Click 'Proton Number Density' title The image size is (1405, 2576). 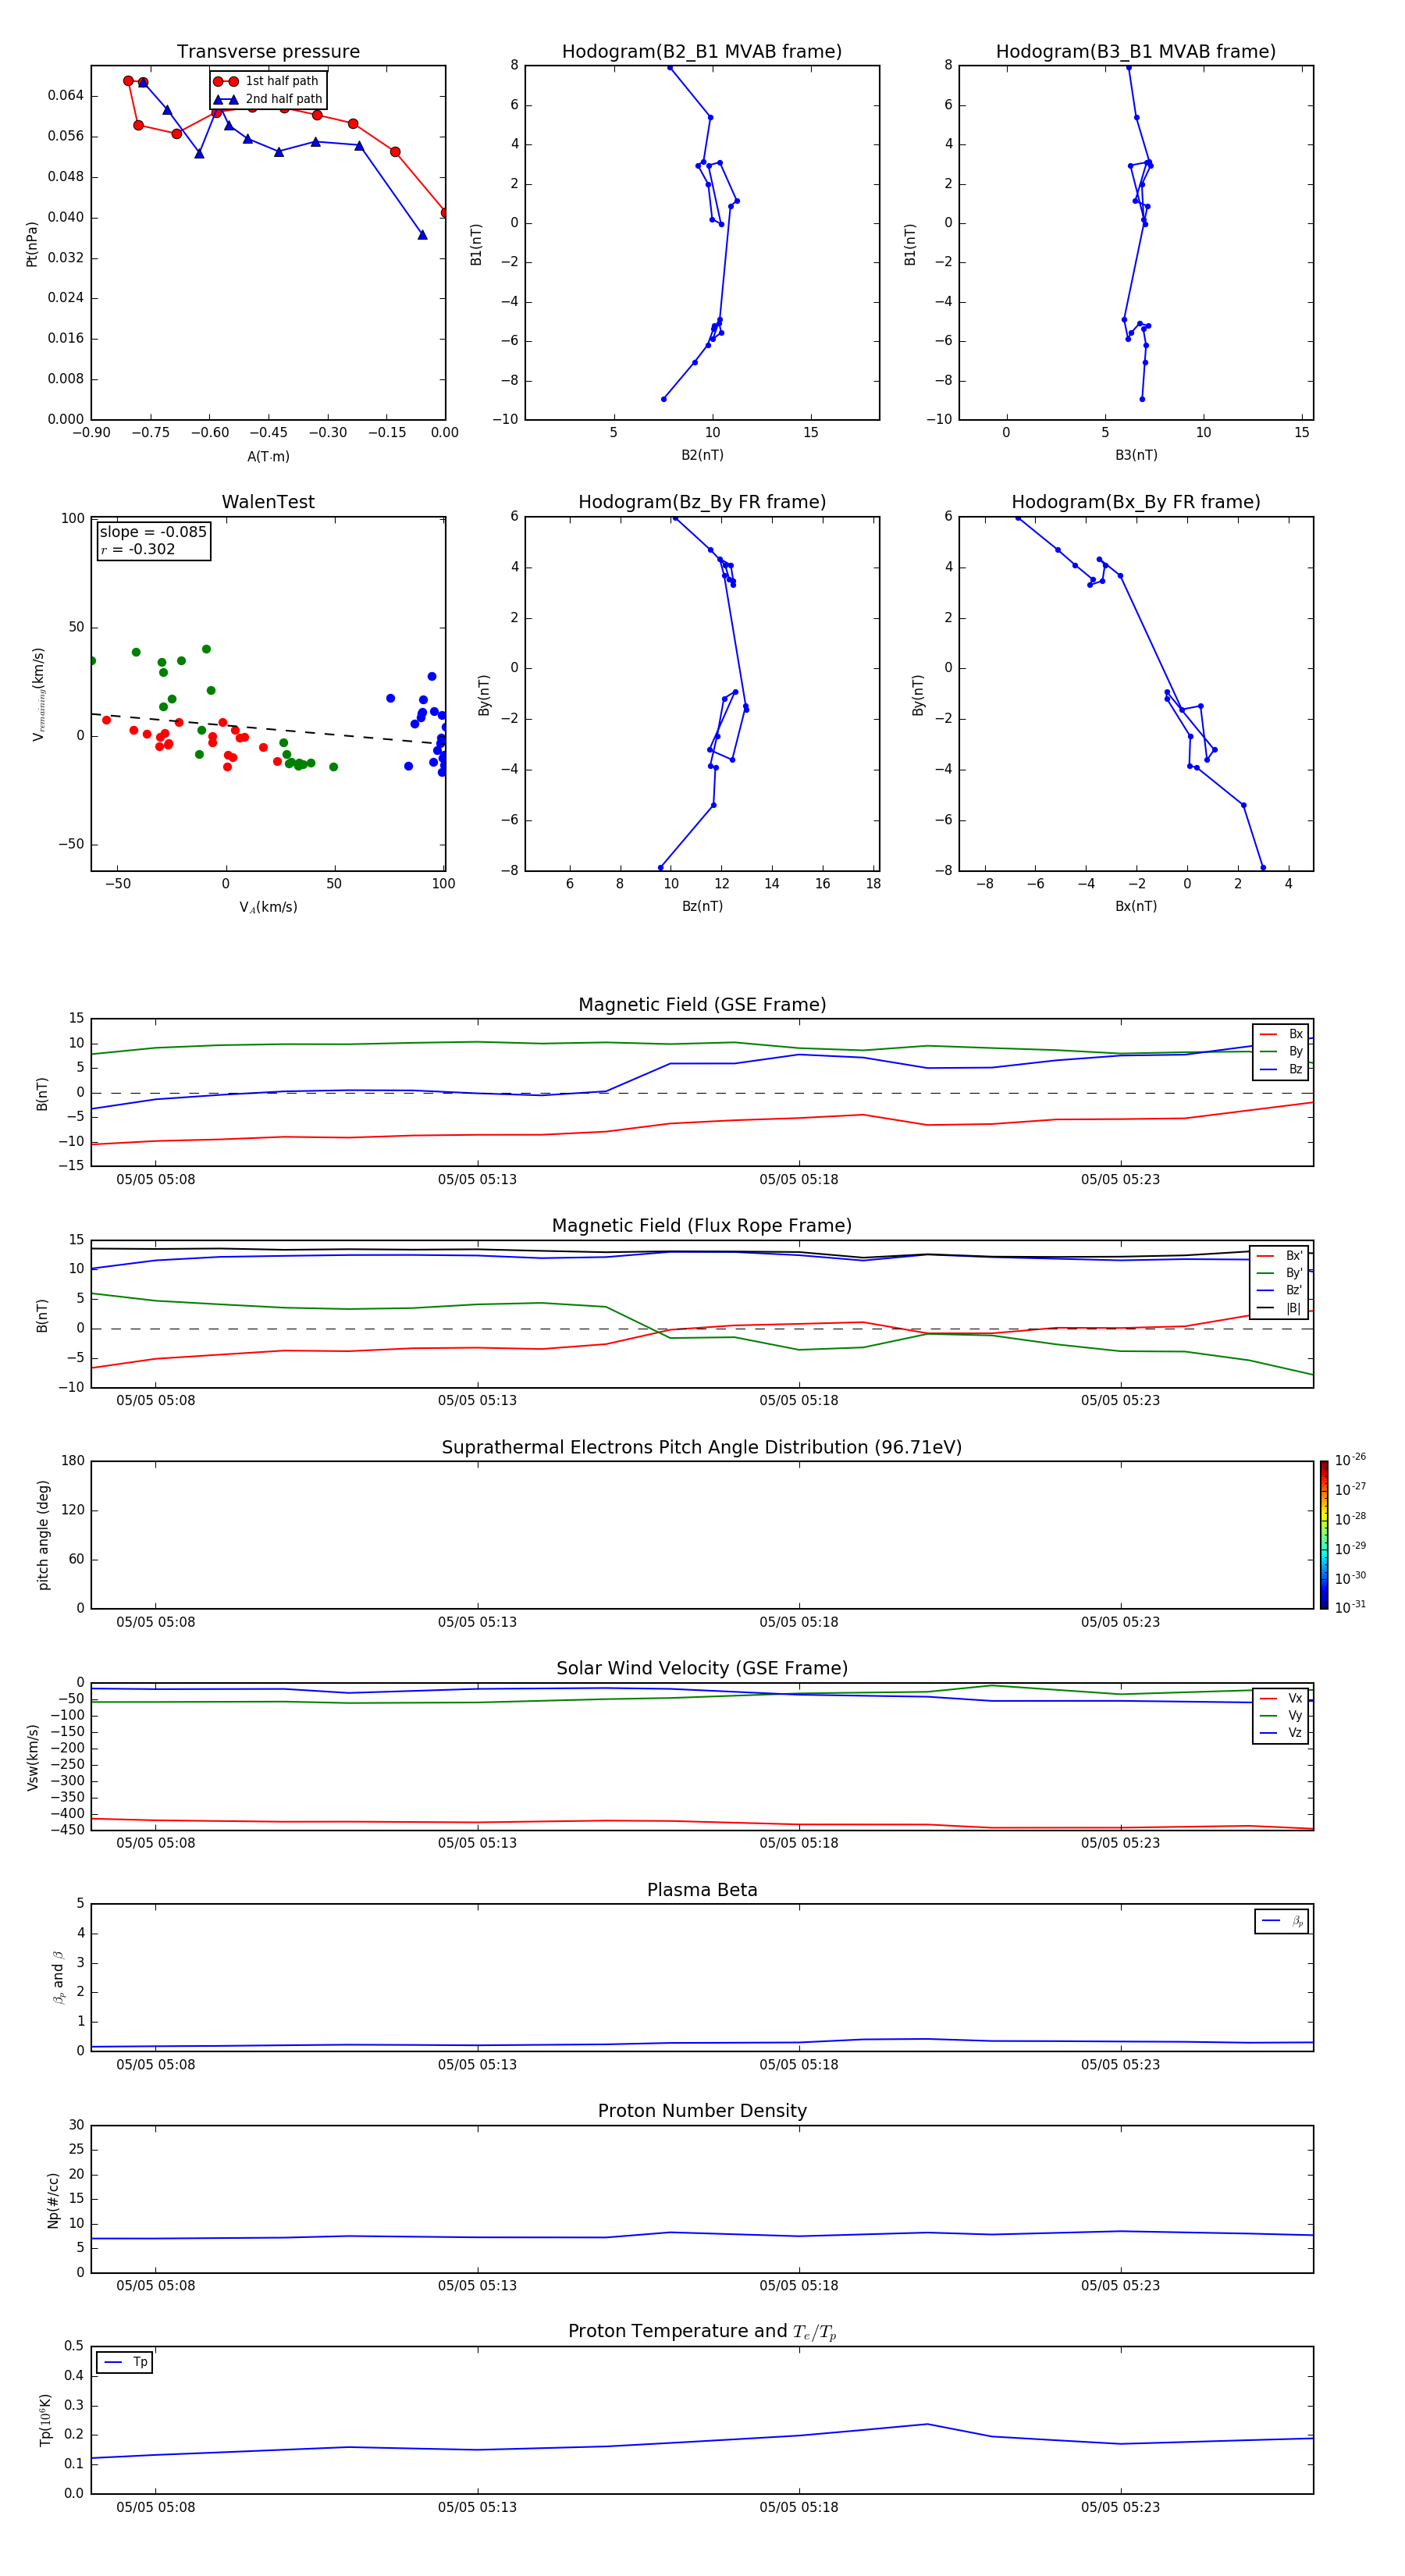click(702, 2111)
